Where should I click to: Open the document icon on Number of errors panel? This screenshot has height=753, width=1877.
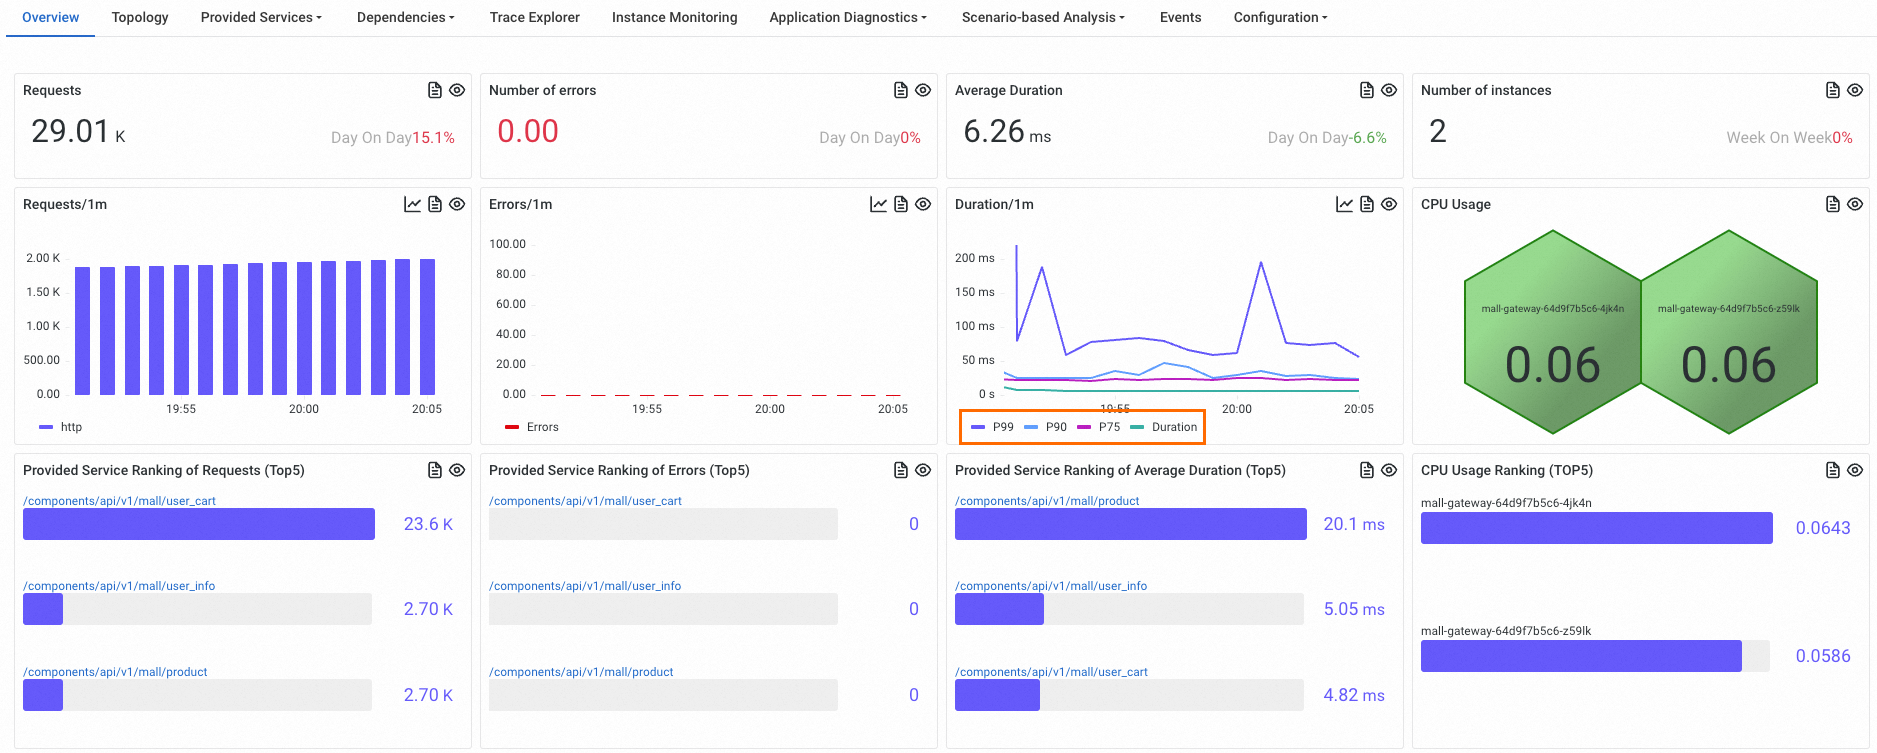[x=901, y=90]
